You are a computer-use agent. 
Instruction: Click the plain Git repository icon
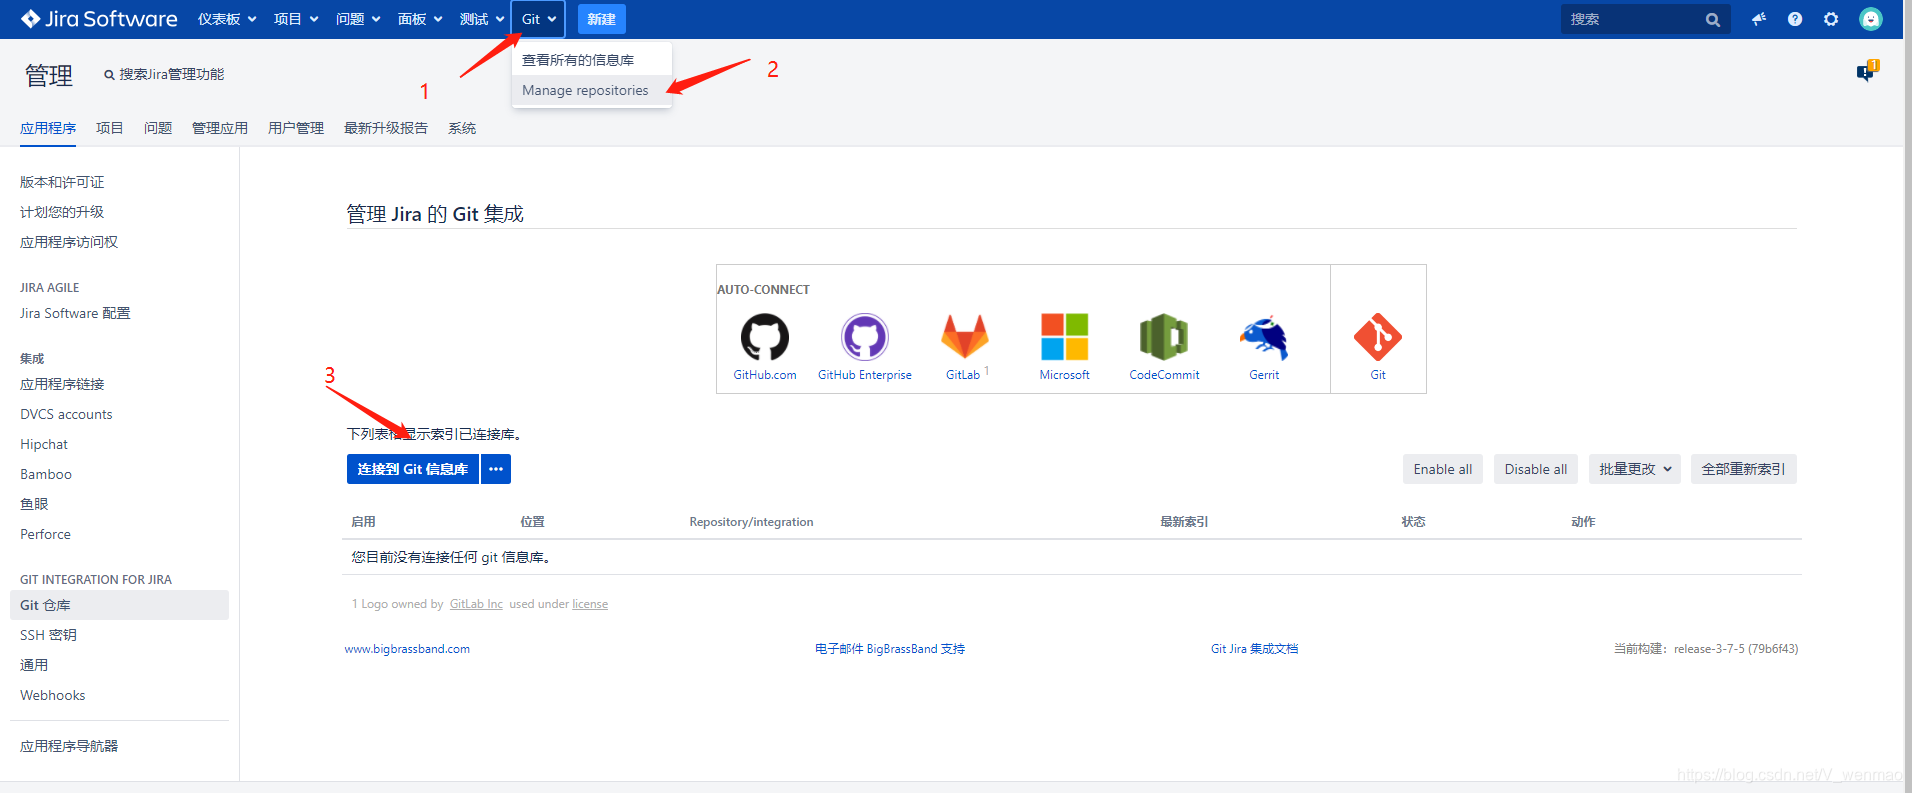pos(1378,337)
